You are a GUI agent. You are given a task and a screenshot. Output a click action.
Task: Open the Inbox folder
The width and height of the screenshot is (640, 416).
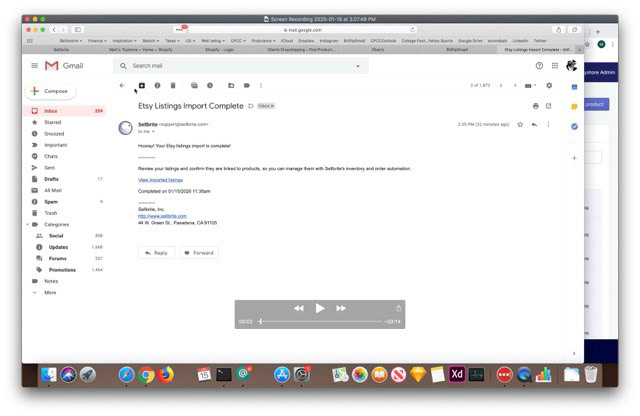point(65,111)
